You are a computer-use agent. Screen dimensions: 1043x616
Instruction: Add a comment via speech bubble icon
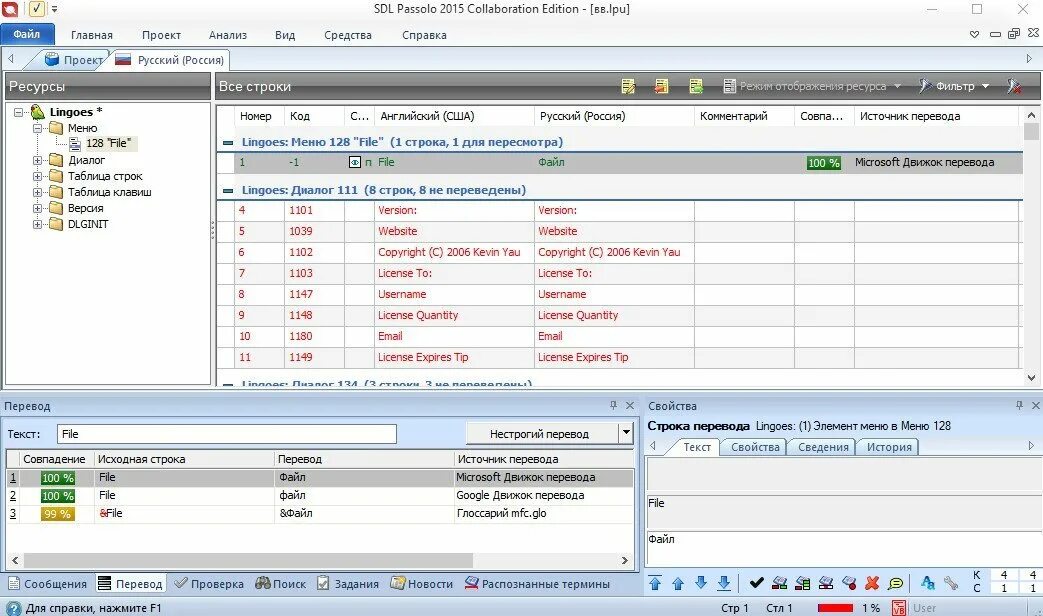click(x=895, y=583)
